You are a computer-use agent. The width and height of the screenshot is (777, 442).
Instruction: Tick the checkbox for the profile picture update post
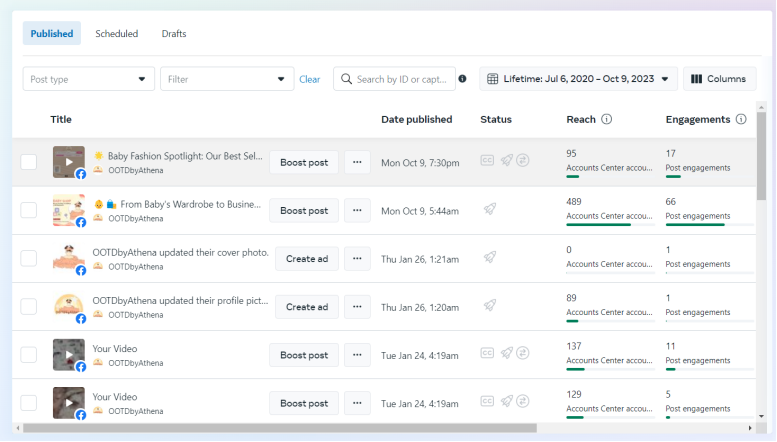click(x=29, y=306)
